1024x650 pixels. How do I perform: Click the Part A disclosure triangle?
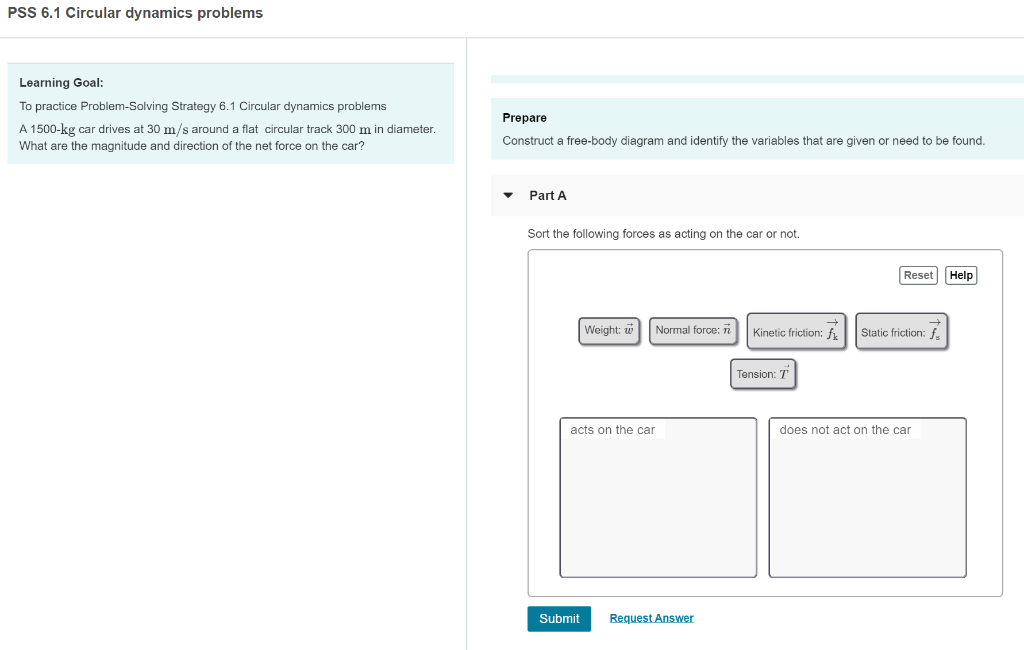[509, 196]
